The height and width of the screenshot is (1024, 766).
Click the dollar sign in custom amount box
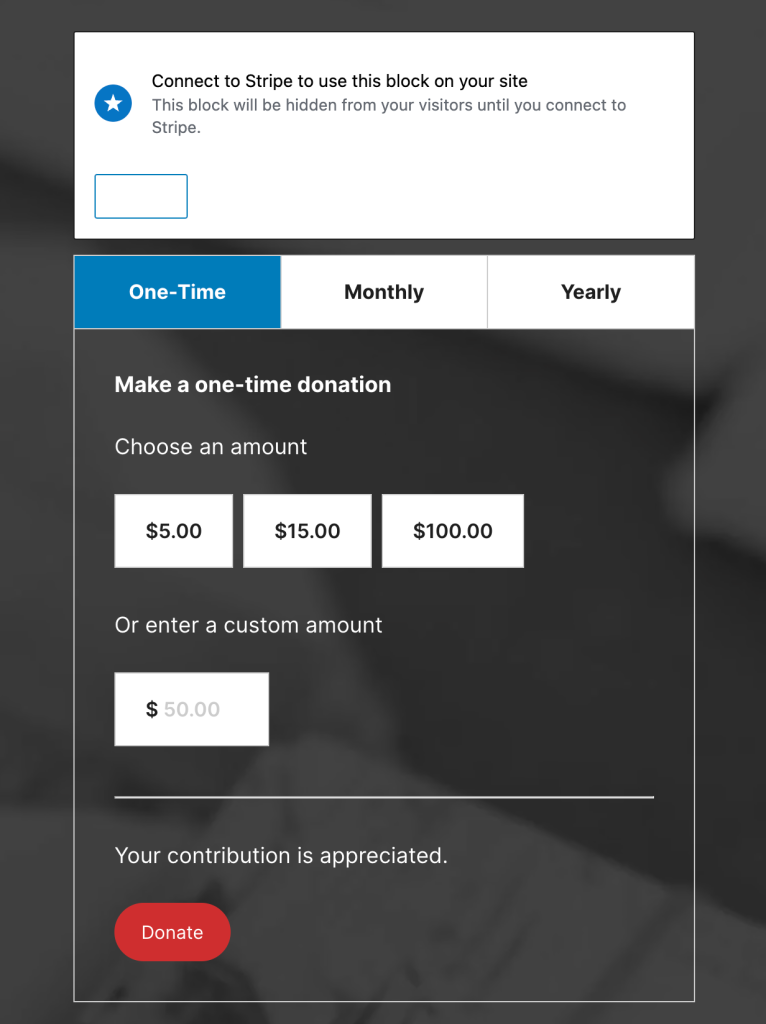pos(152,709)
